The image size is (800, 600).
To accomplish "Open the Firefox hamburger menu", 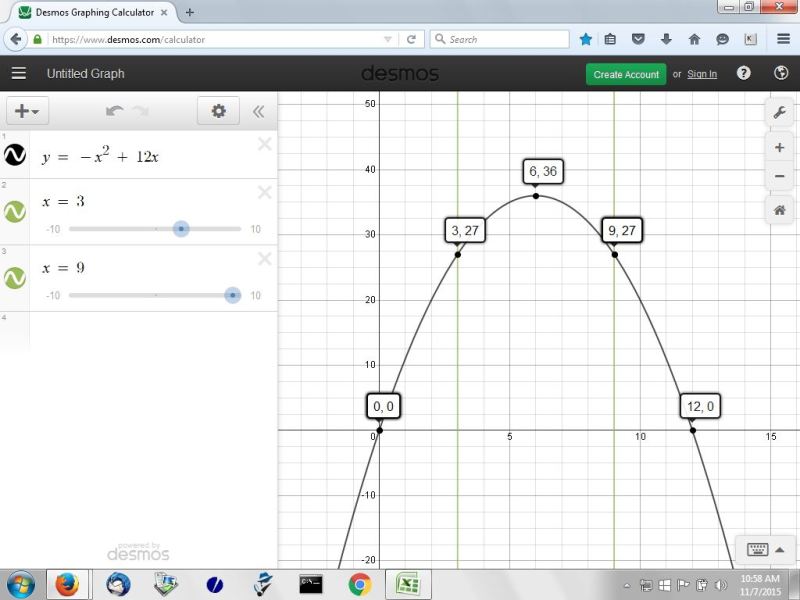I will coord(784,39).
